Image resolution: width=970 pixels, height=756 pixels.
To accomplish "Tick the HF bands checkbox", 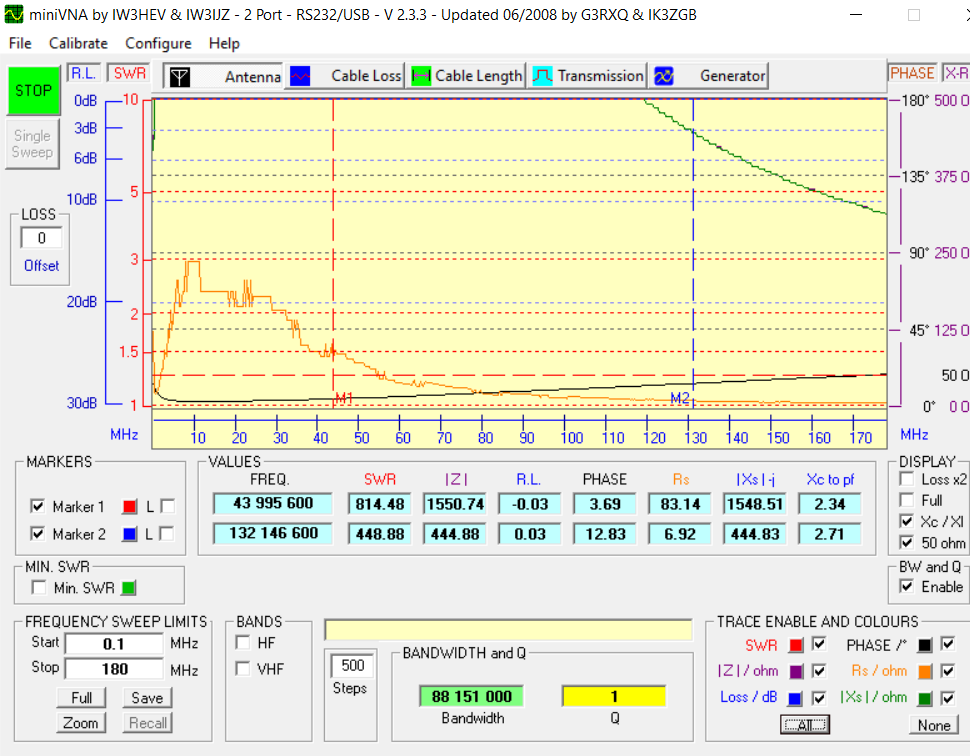I will 242,643.
